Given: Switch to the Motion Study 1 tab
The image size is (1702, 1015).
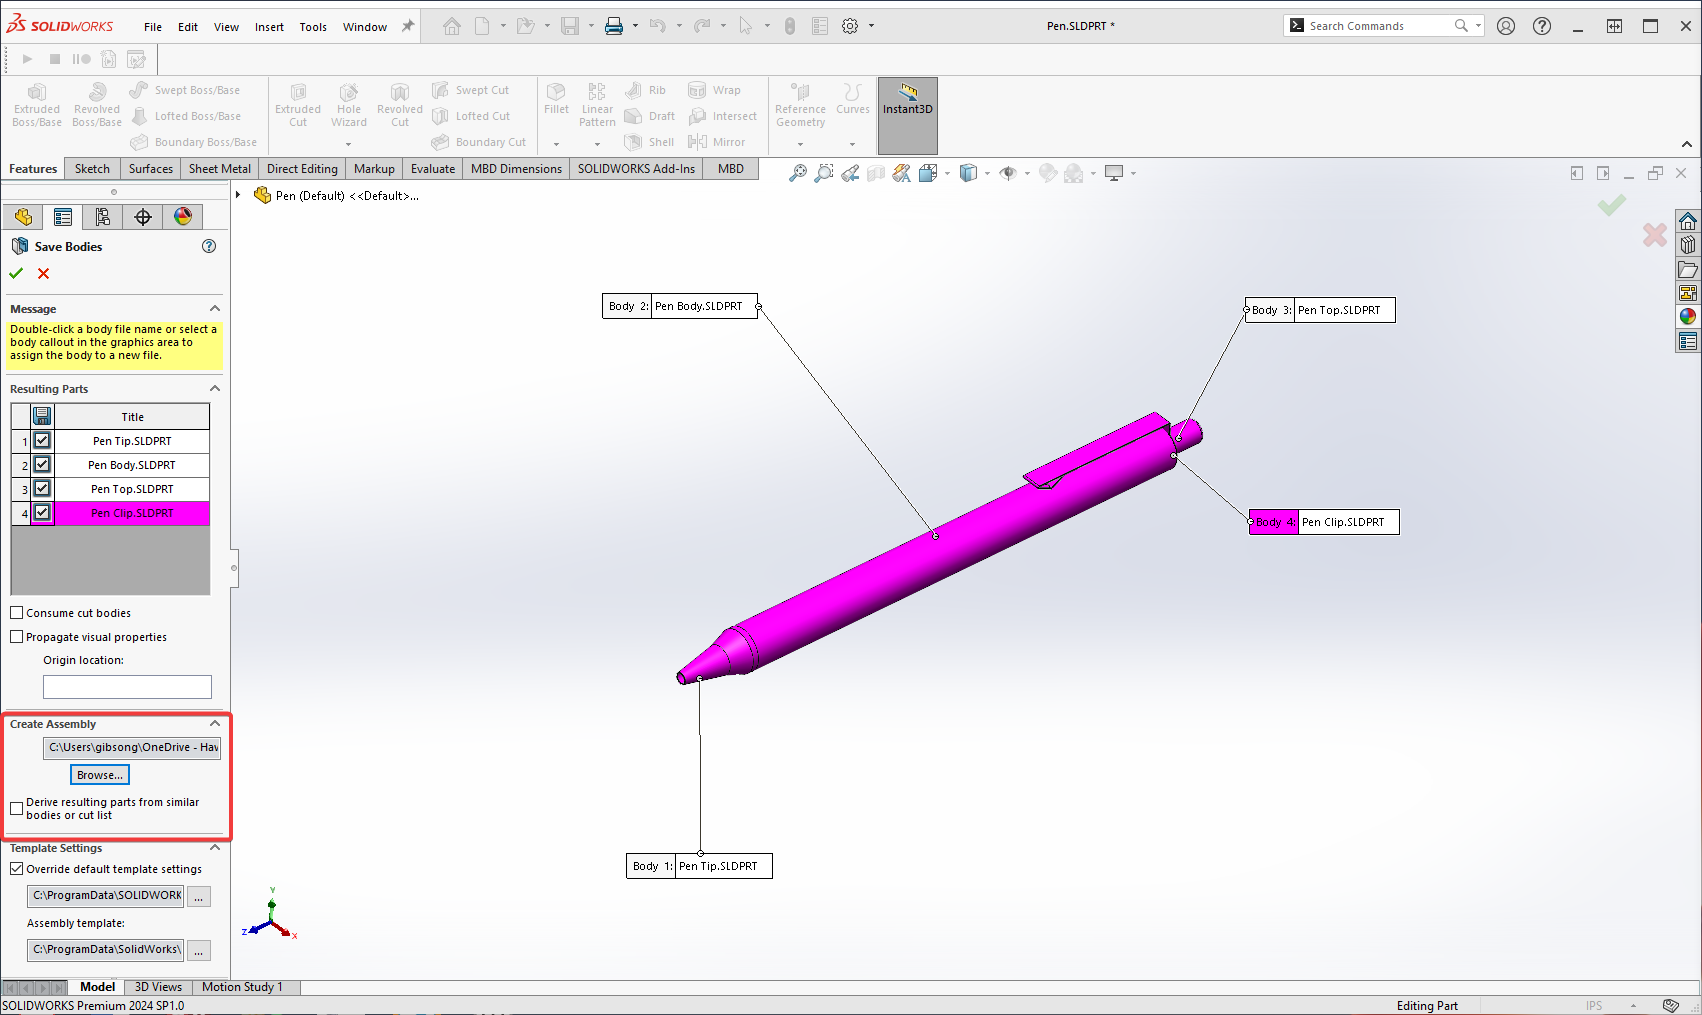Looking at the screenshot, I should point(242,987).
